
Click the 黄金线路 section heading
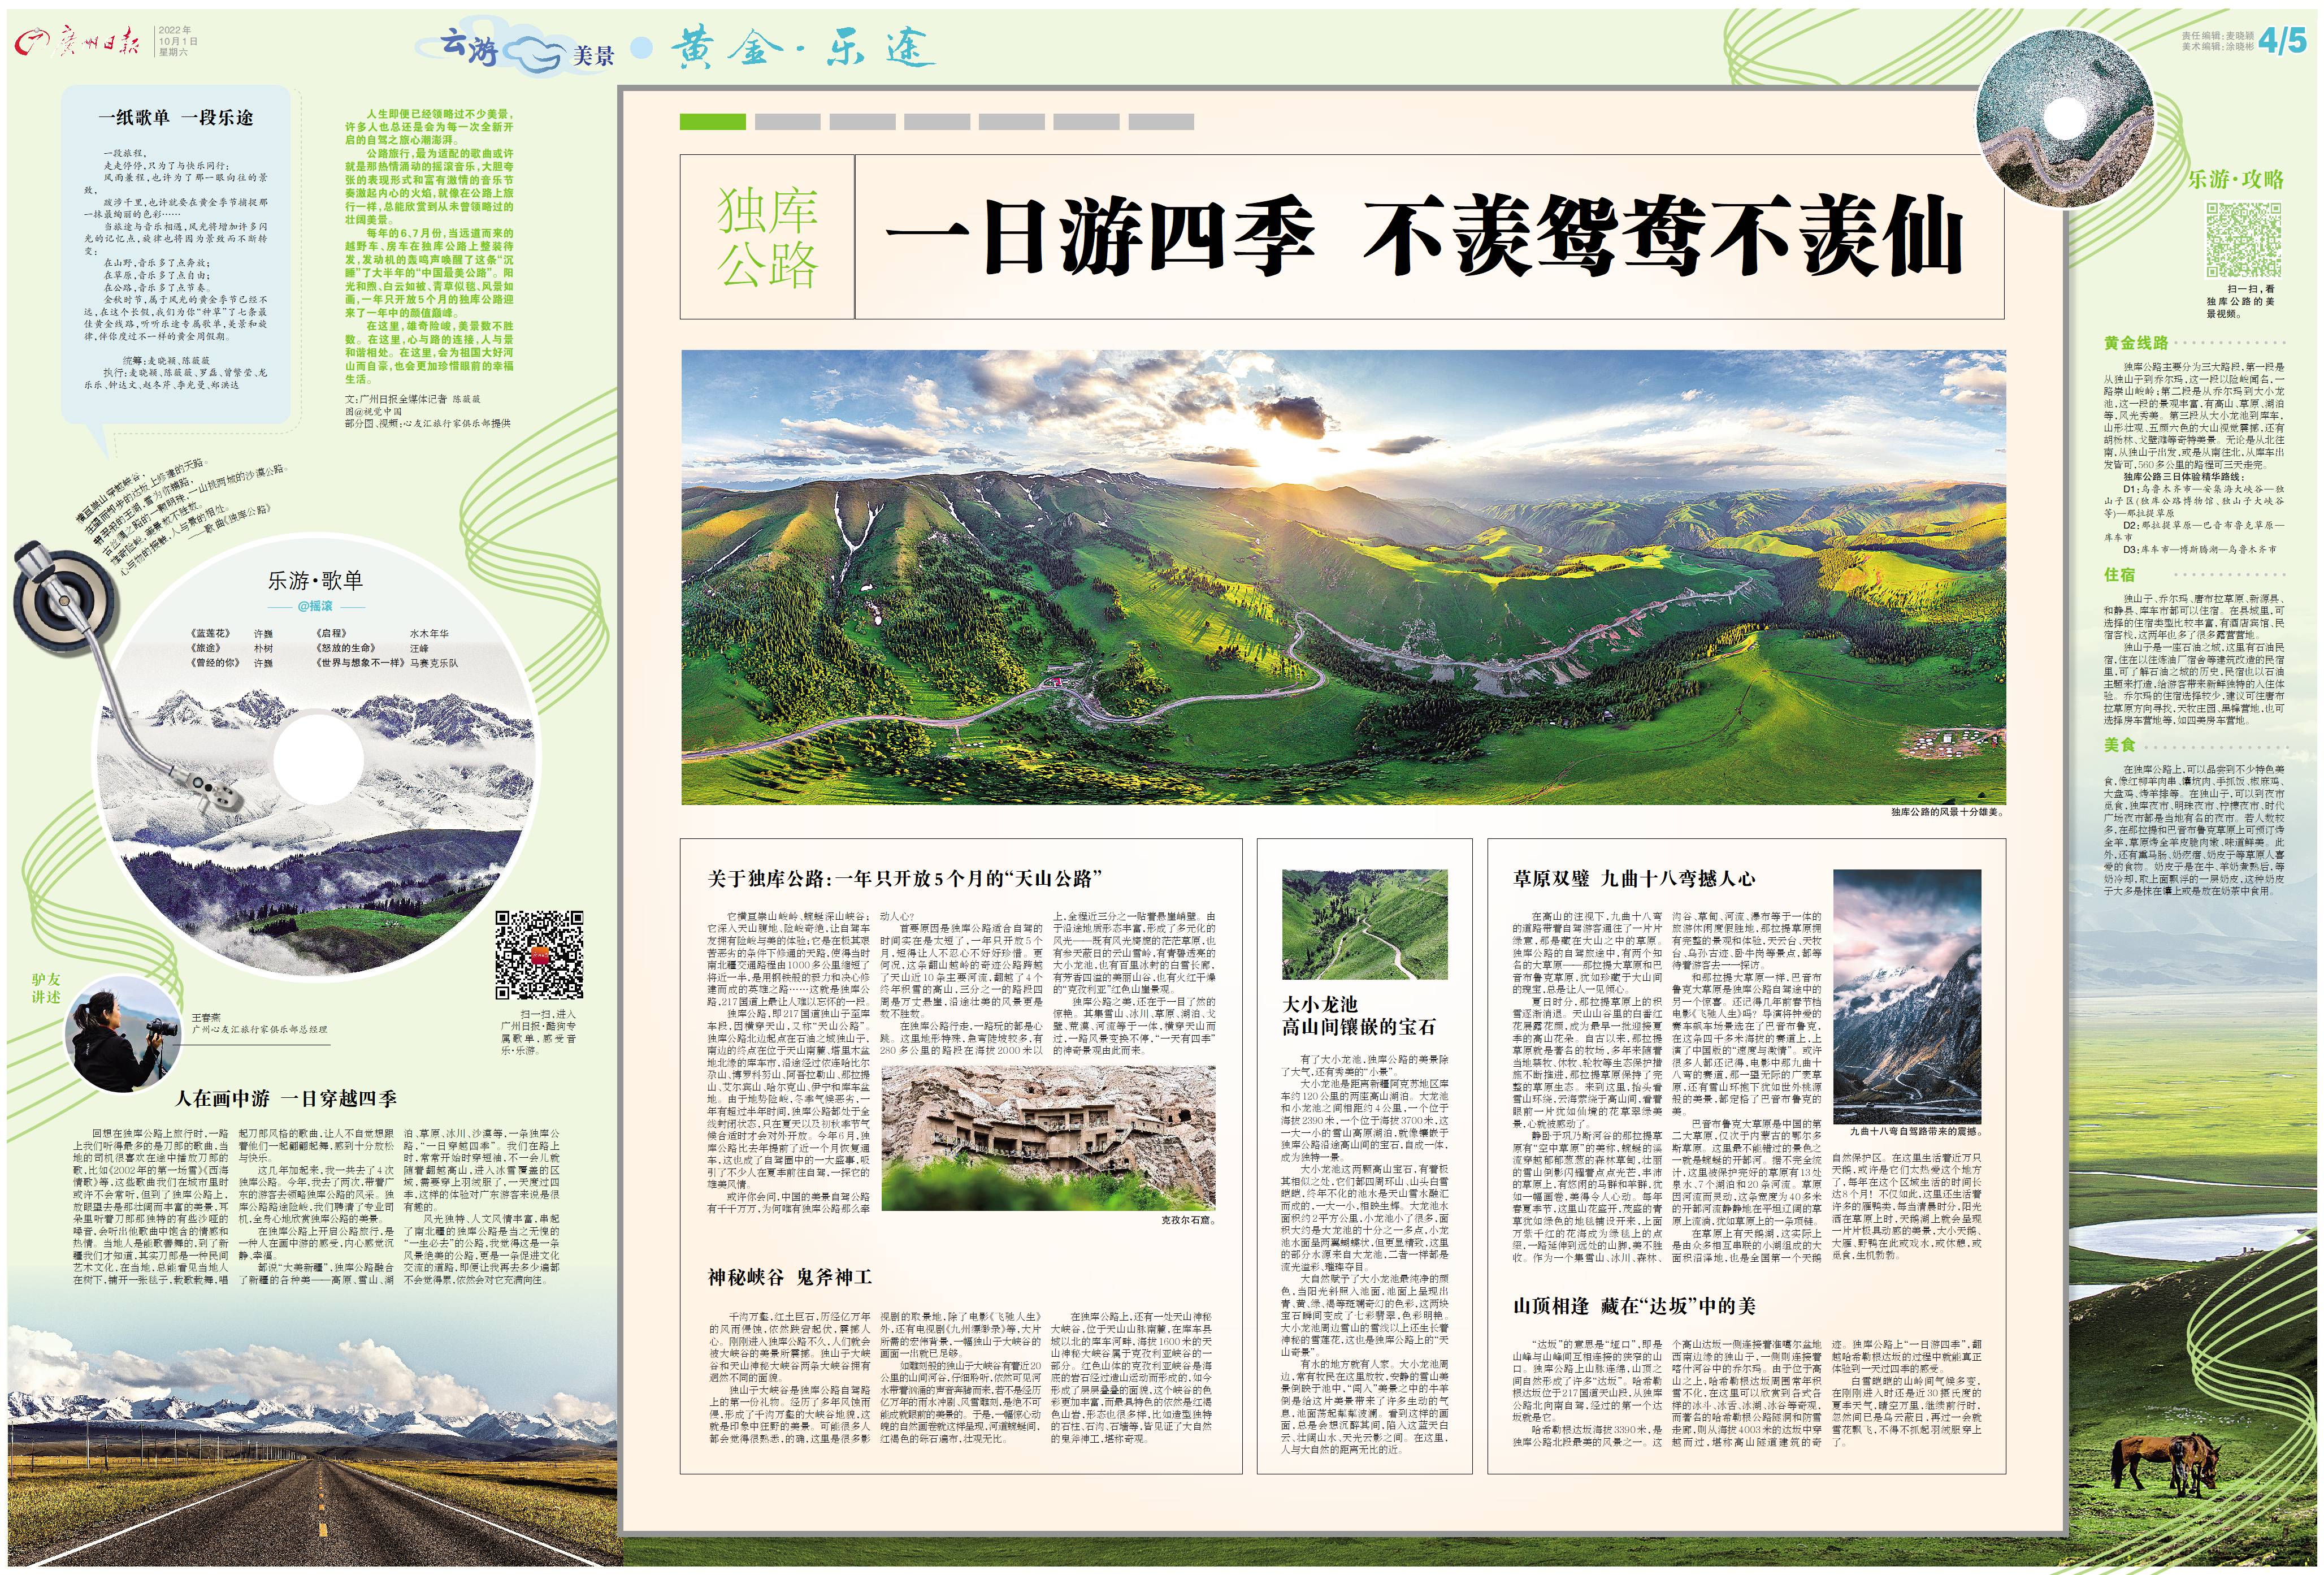2136,343
